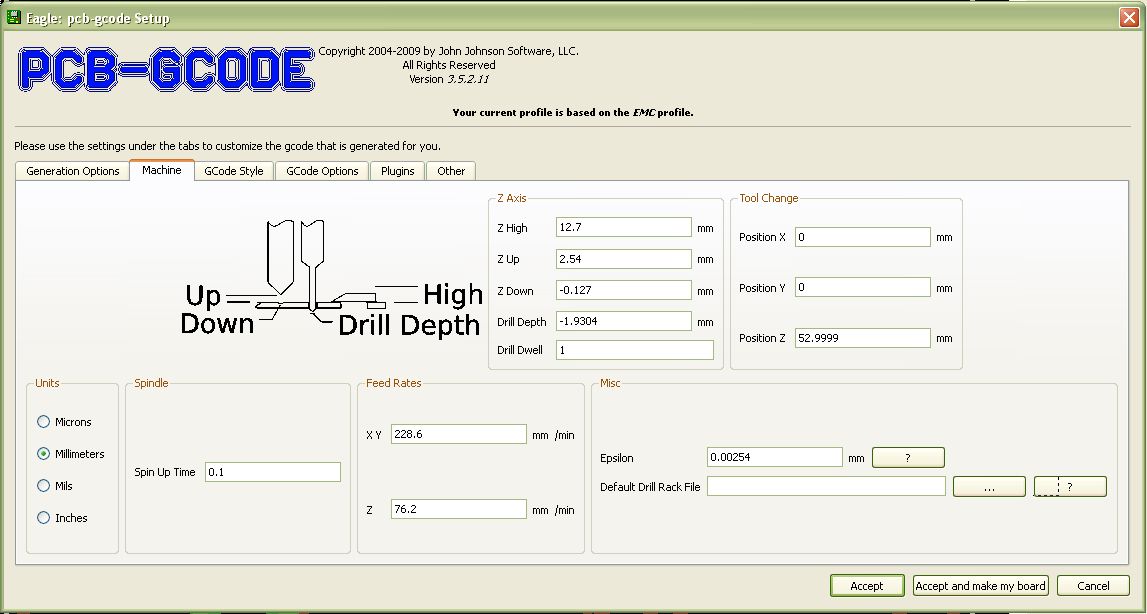Click the Spin Up Time field
The width and height of the screenshot is (1147, 614).
click(x=272, y=472)
